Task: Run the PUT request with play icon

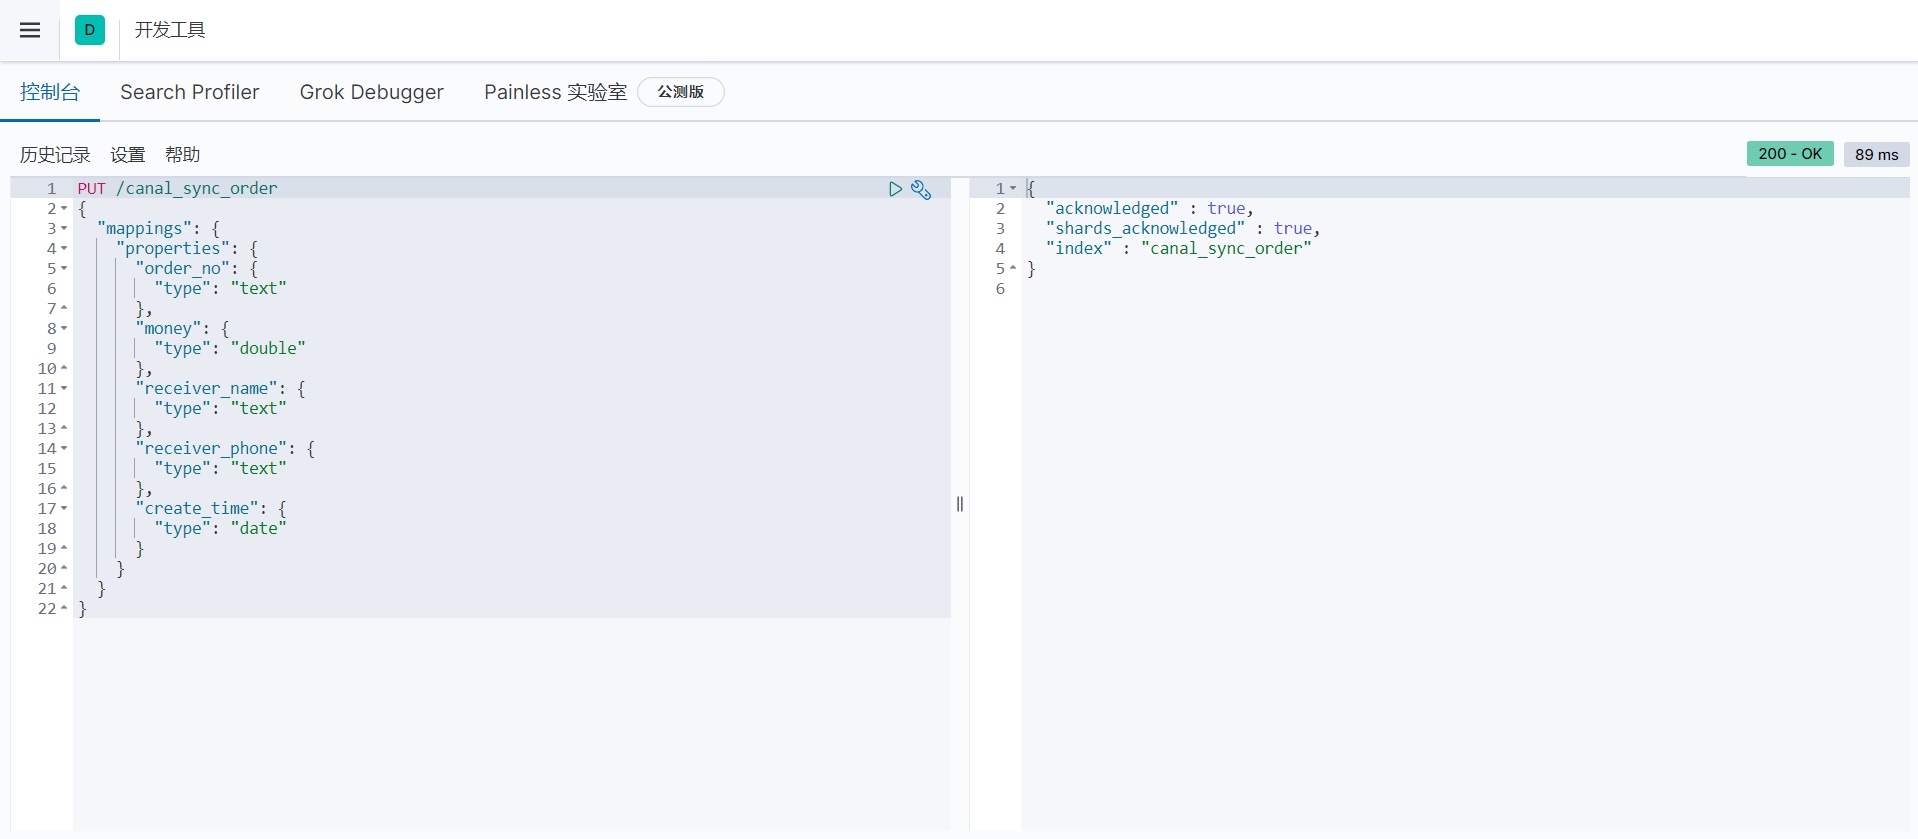Action: click(895, 189)
